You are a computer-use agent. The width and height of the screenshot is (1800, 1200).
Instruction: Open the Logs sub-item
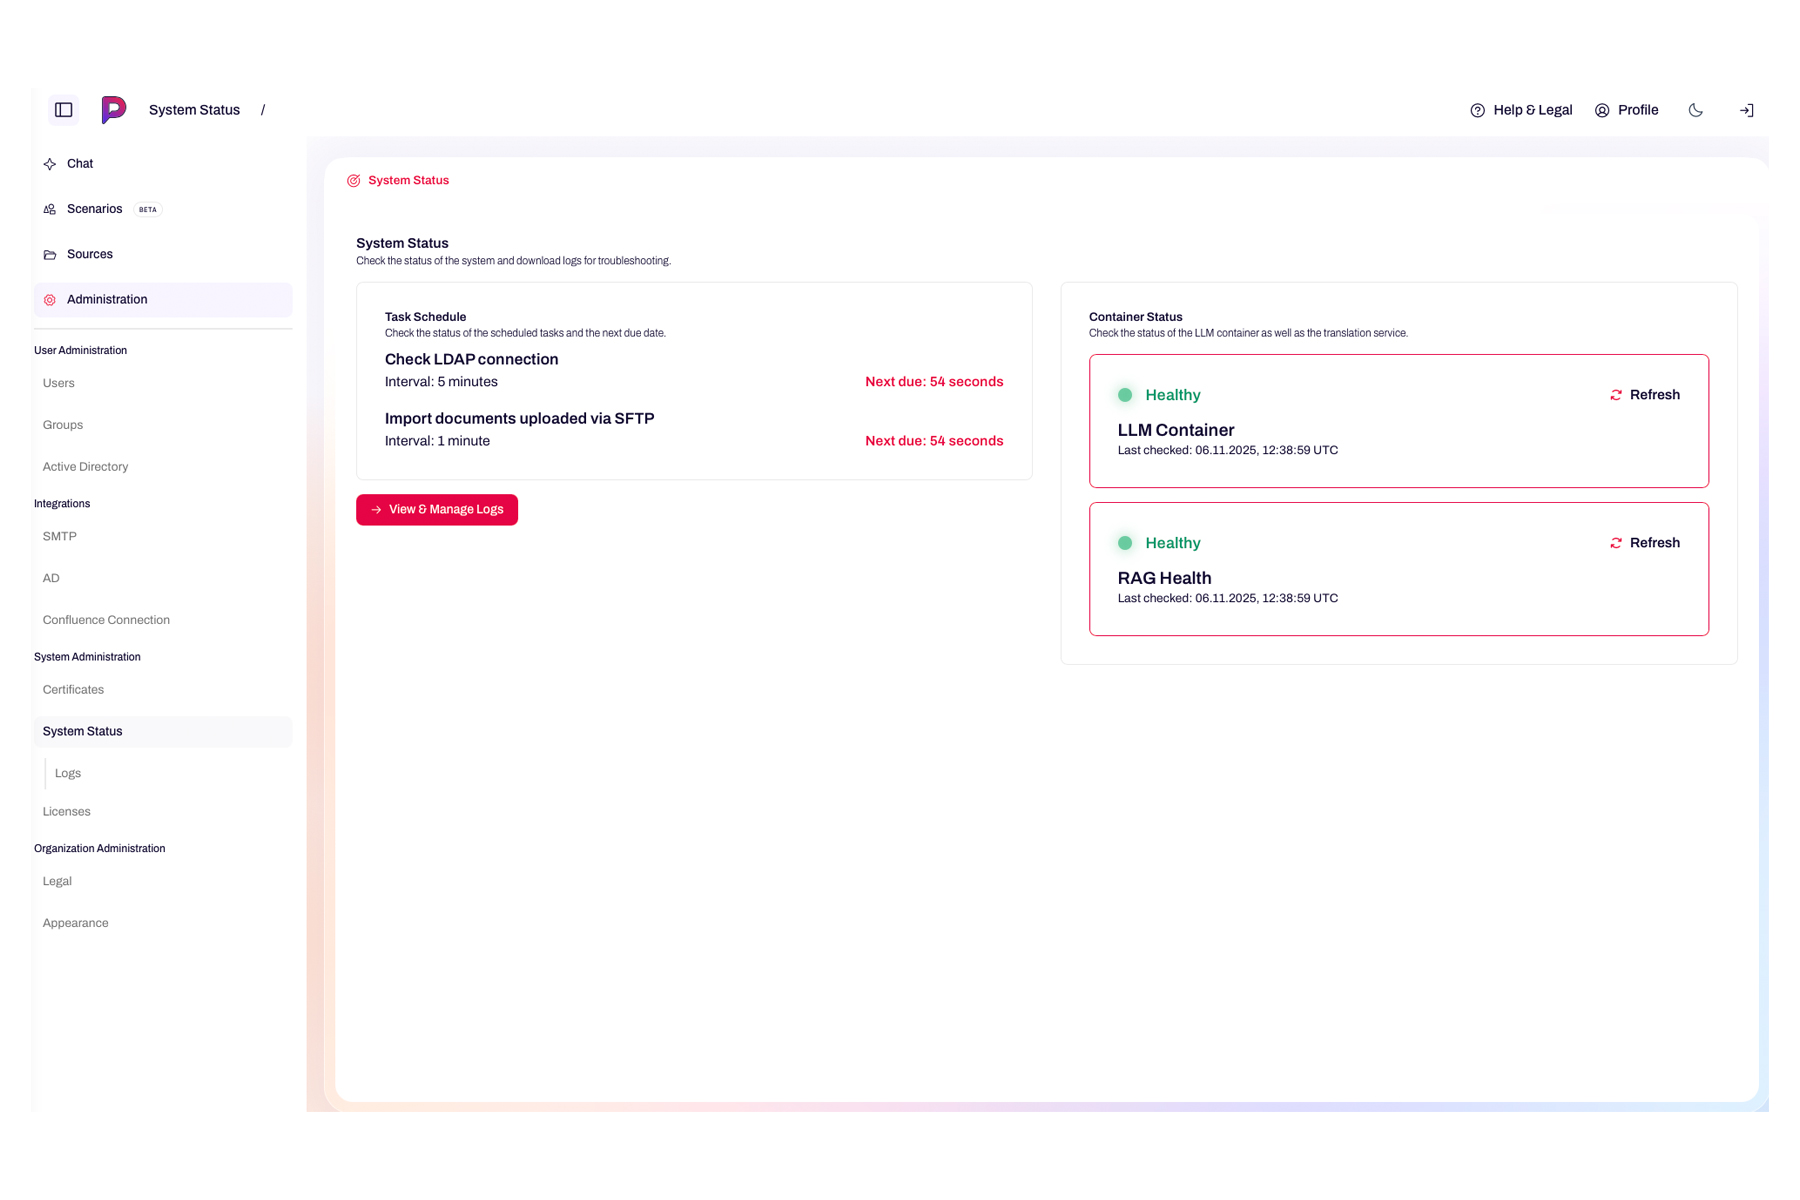pyautogui.click(x=68, y=773)
